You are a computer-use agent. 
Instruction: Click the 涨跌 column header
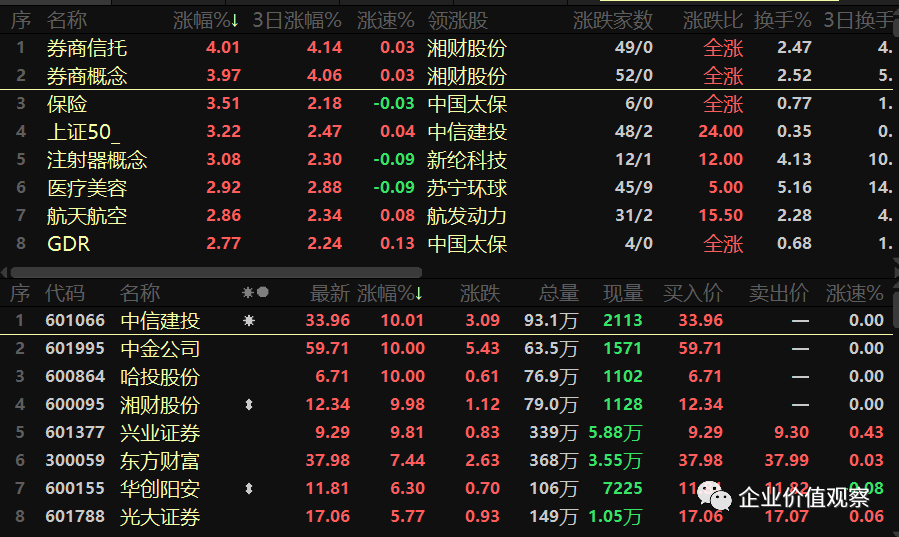tap(480, 293)
